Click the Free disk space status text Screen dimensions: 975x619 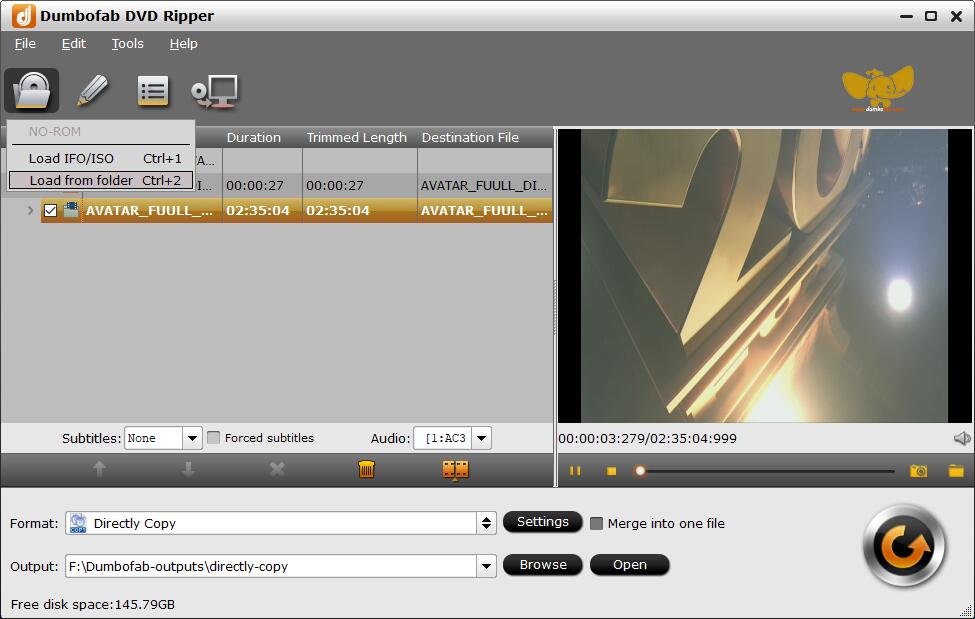(x=93, y=604)
